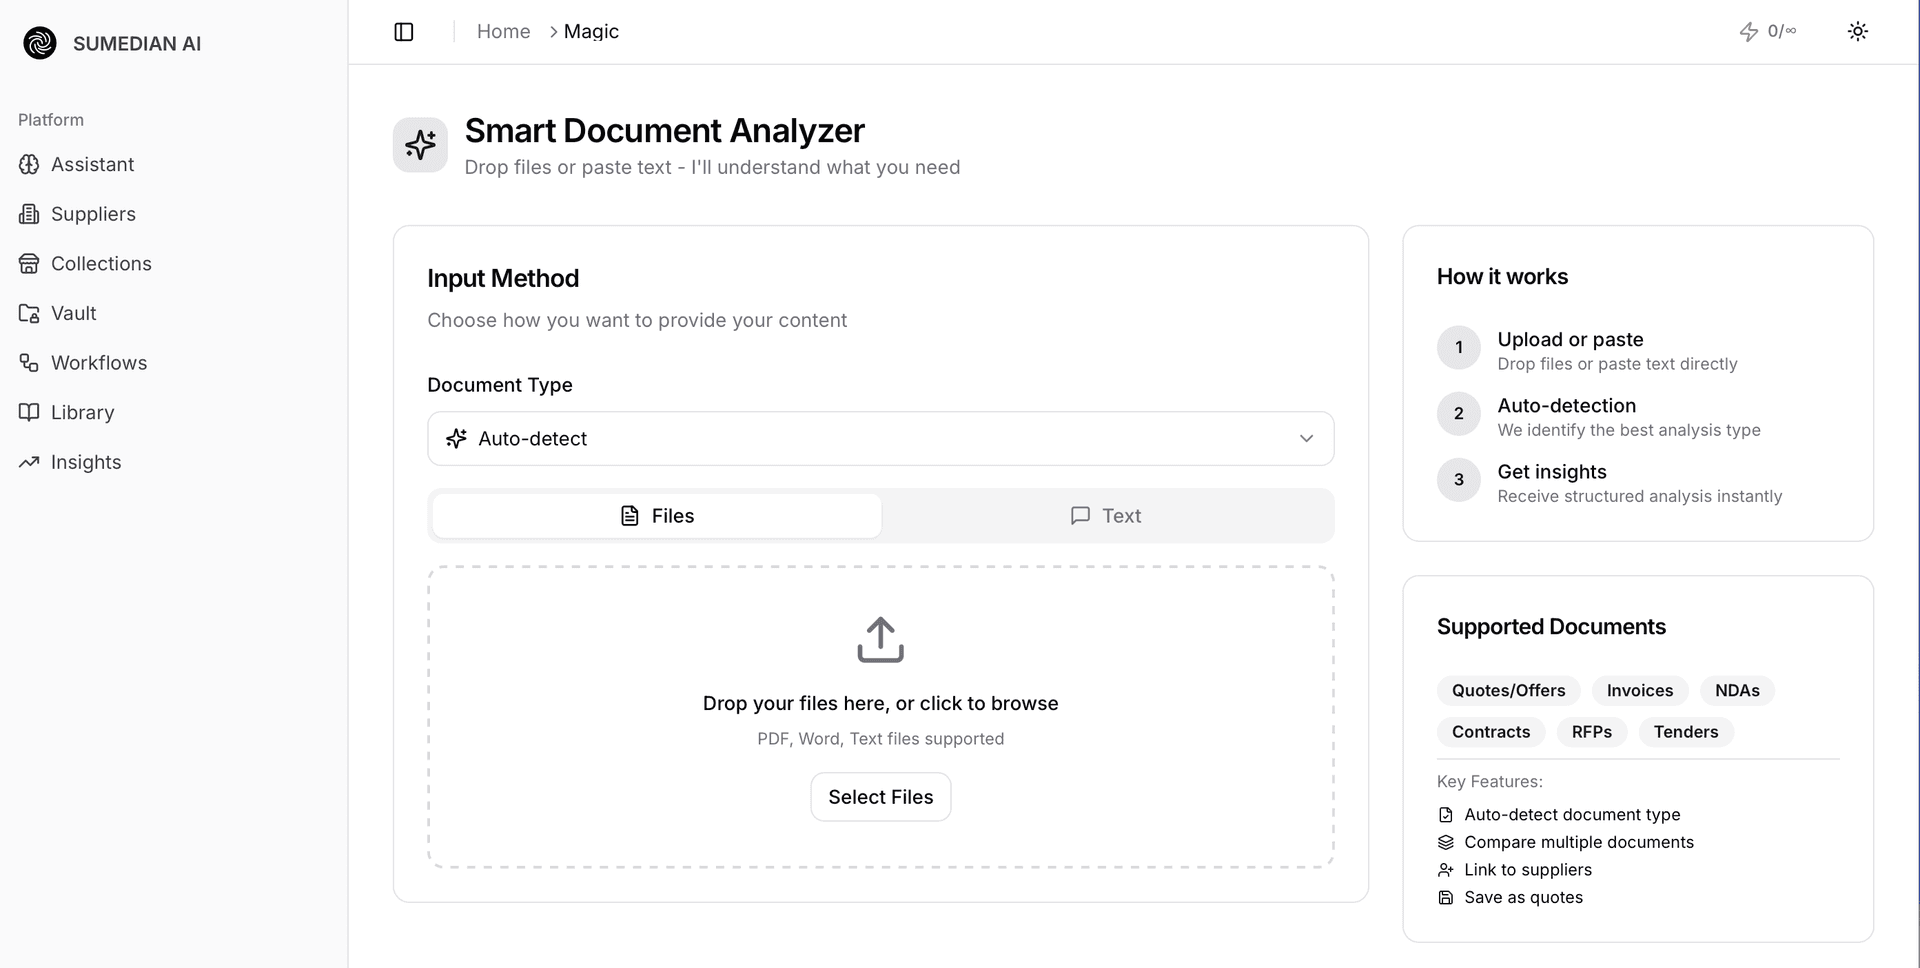Viewport: 1920px width, 968px height.
Task: Click the chevron arrow in Auto-detect combo box
Action: [1306, 439]
